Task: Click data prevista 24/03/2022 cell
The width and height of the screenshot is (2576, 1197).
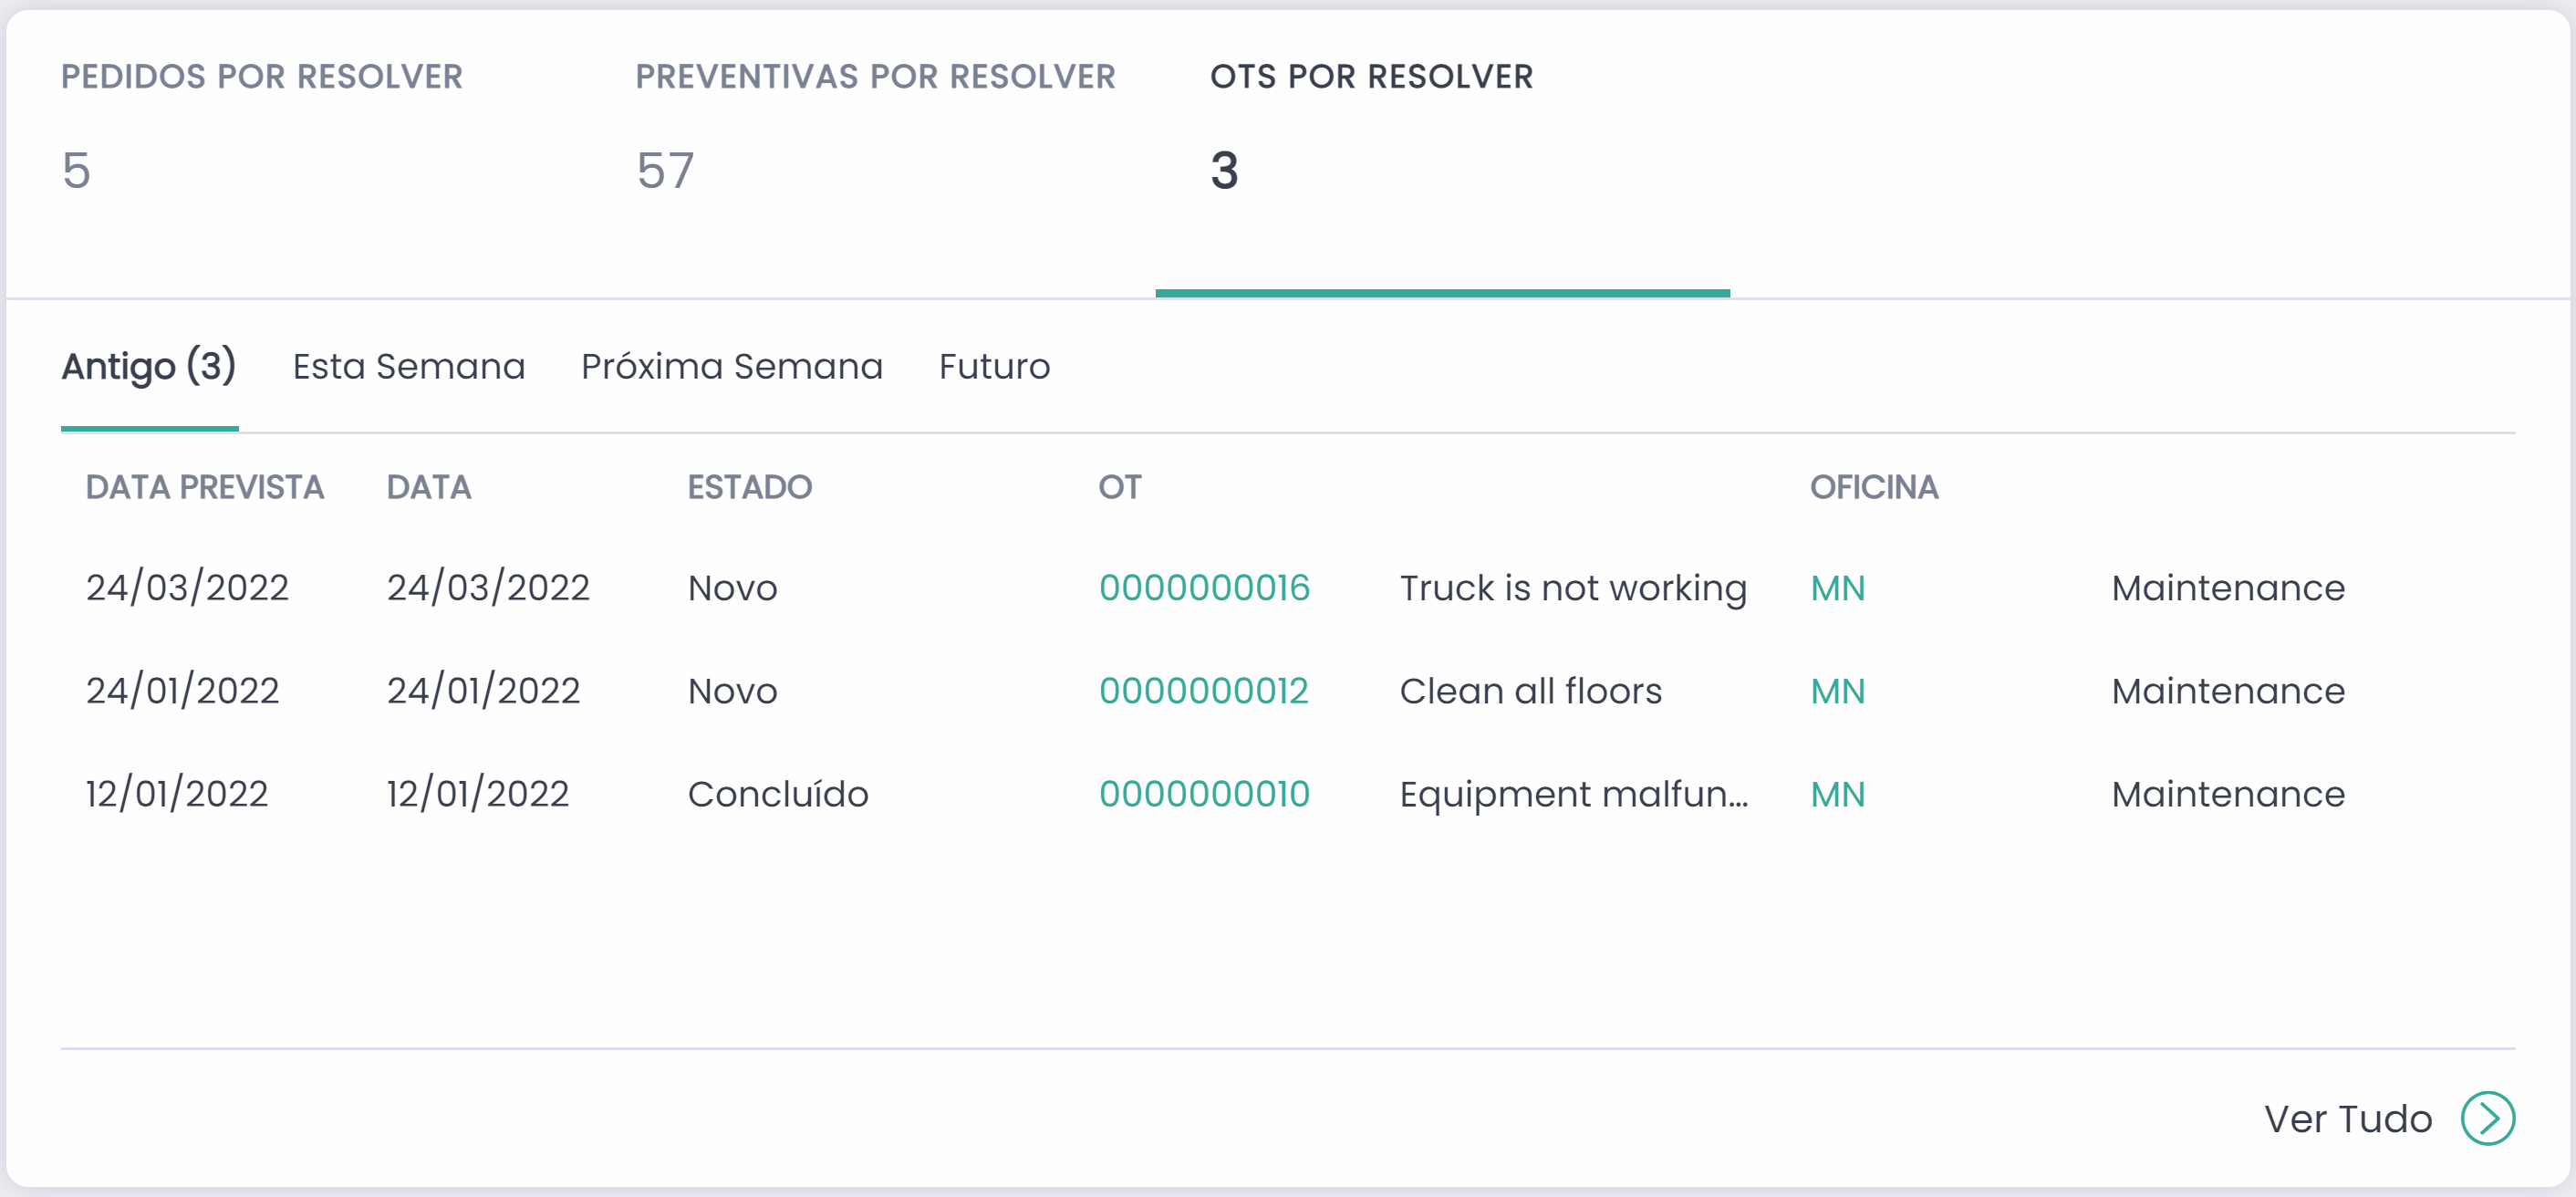Action: point(187,587)
